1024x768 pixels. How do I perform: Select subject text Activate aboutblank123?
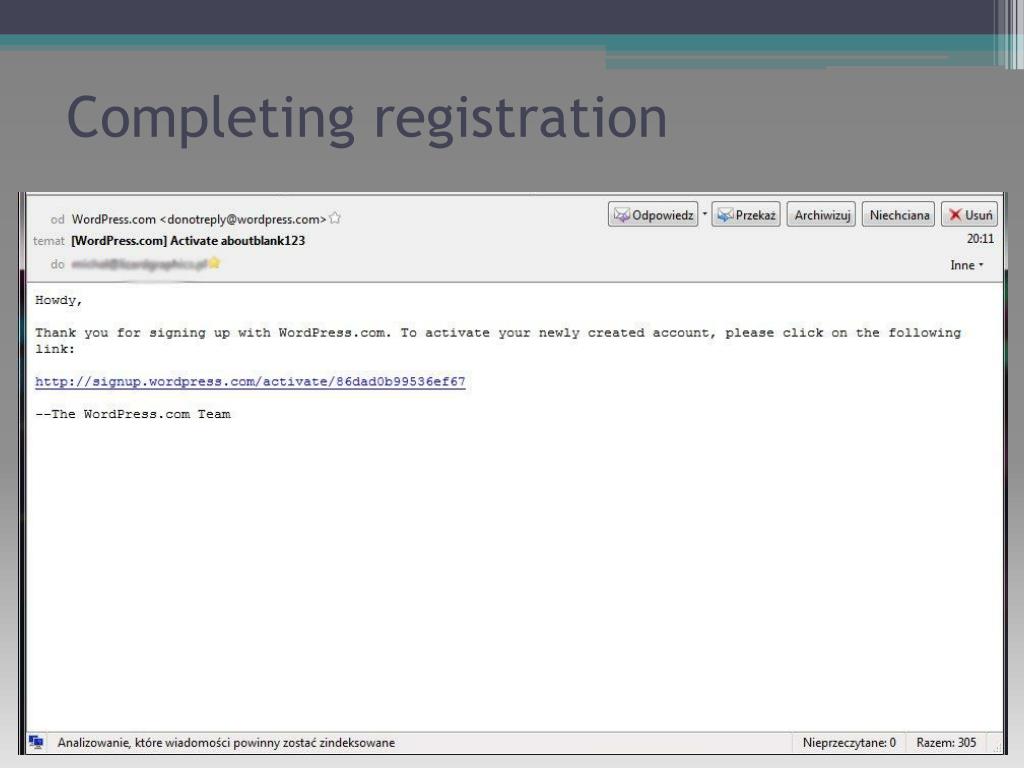click(237, 240)
